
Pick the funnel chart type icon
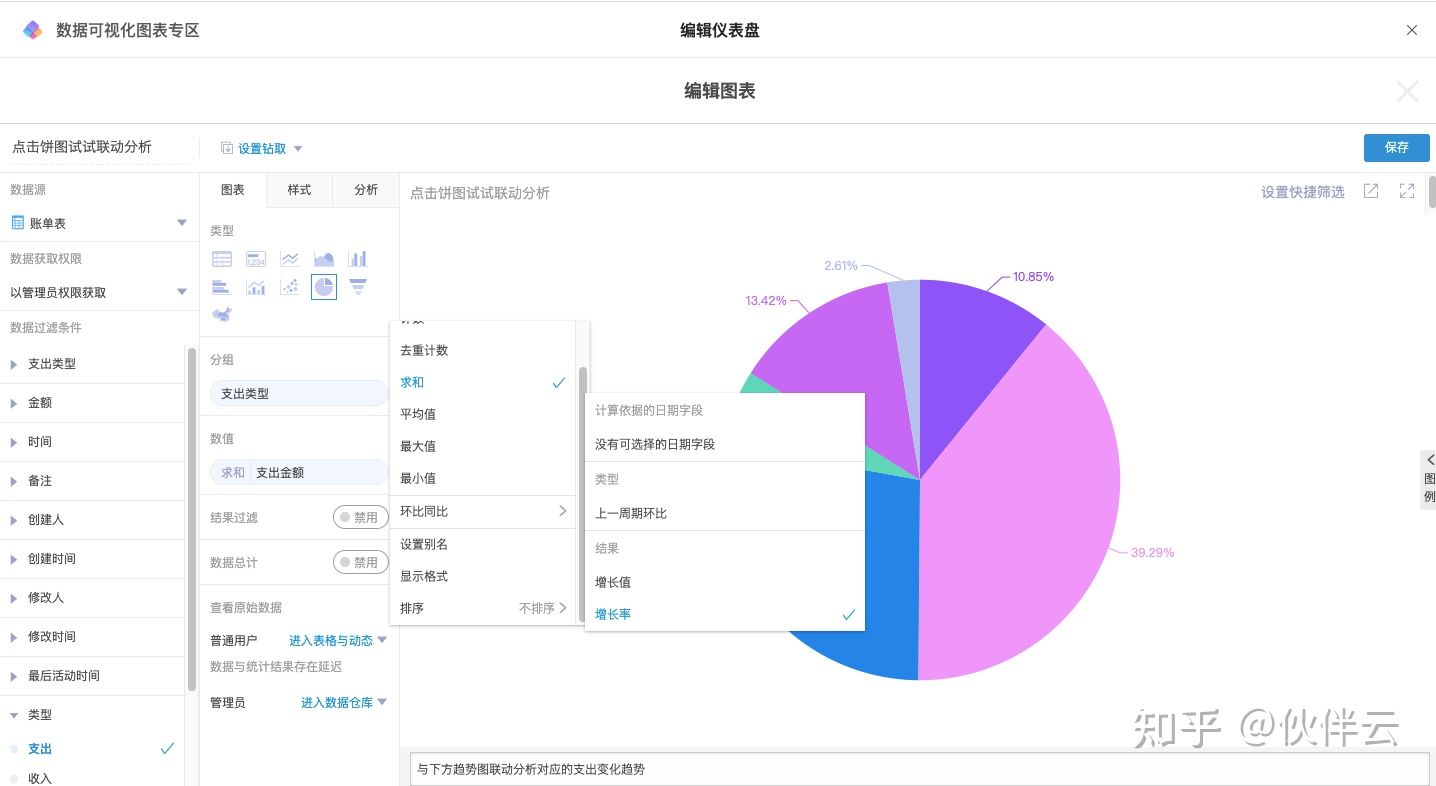coord(357,287)
